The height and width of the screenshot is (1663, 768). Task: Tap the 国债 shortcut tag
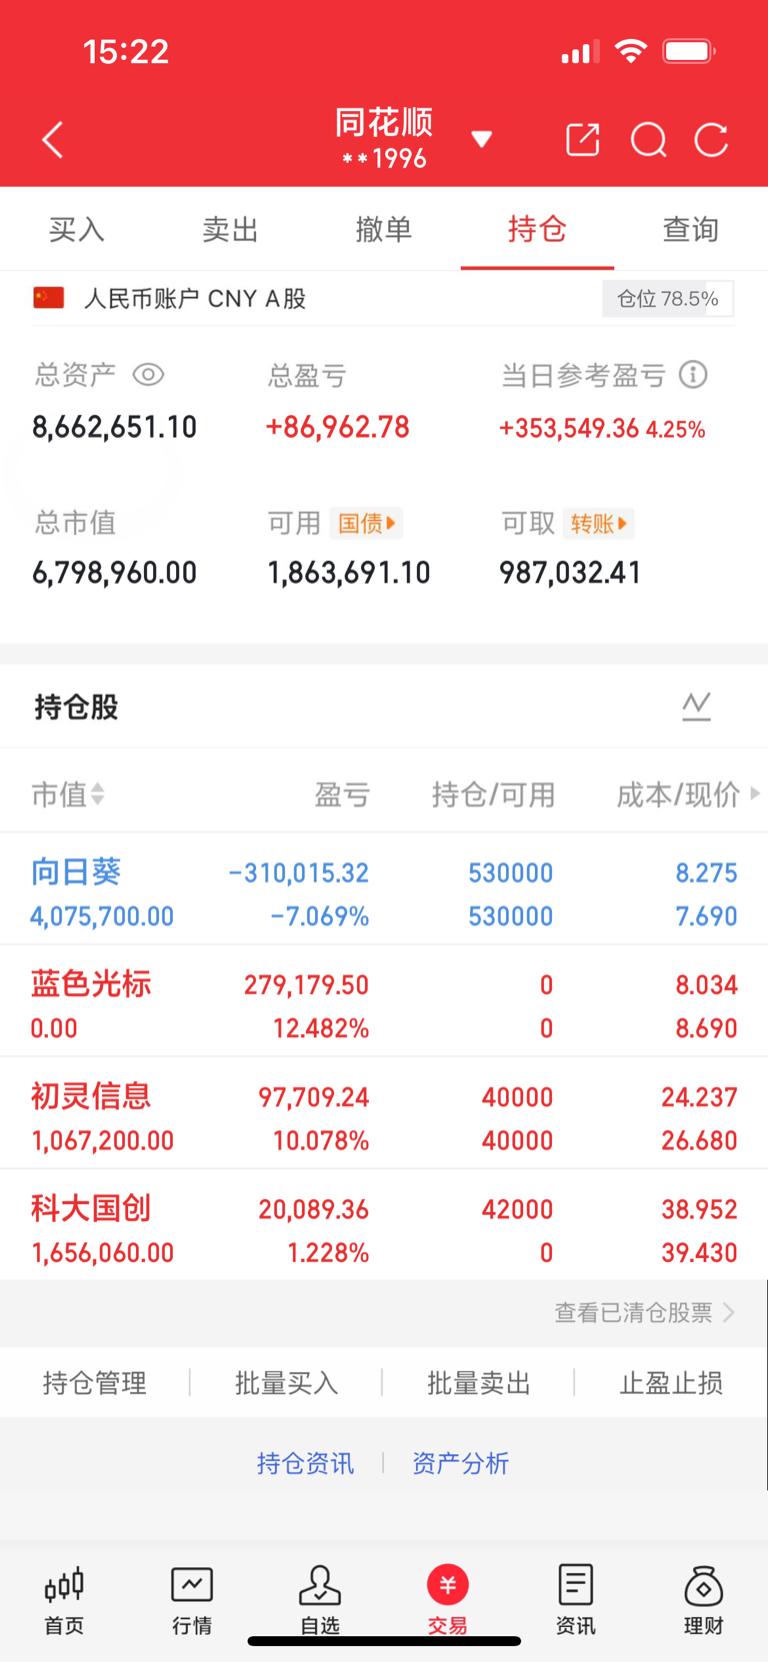pyautogui.click(x=366, y=523)
